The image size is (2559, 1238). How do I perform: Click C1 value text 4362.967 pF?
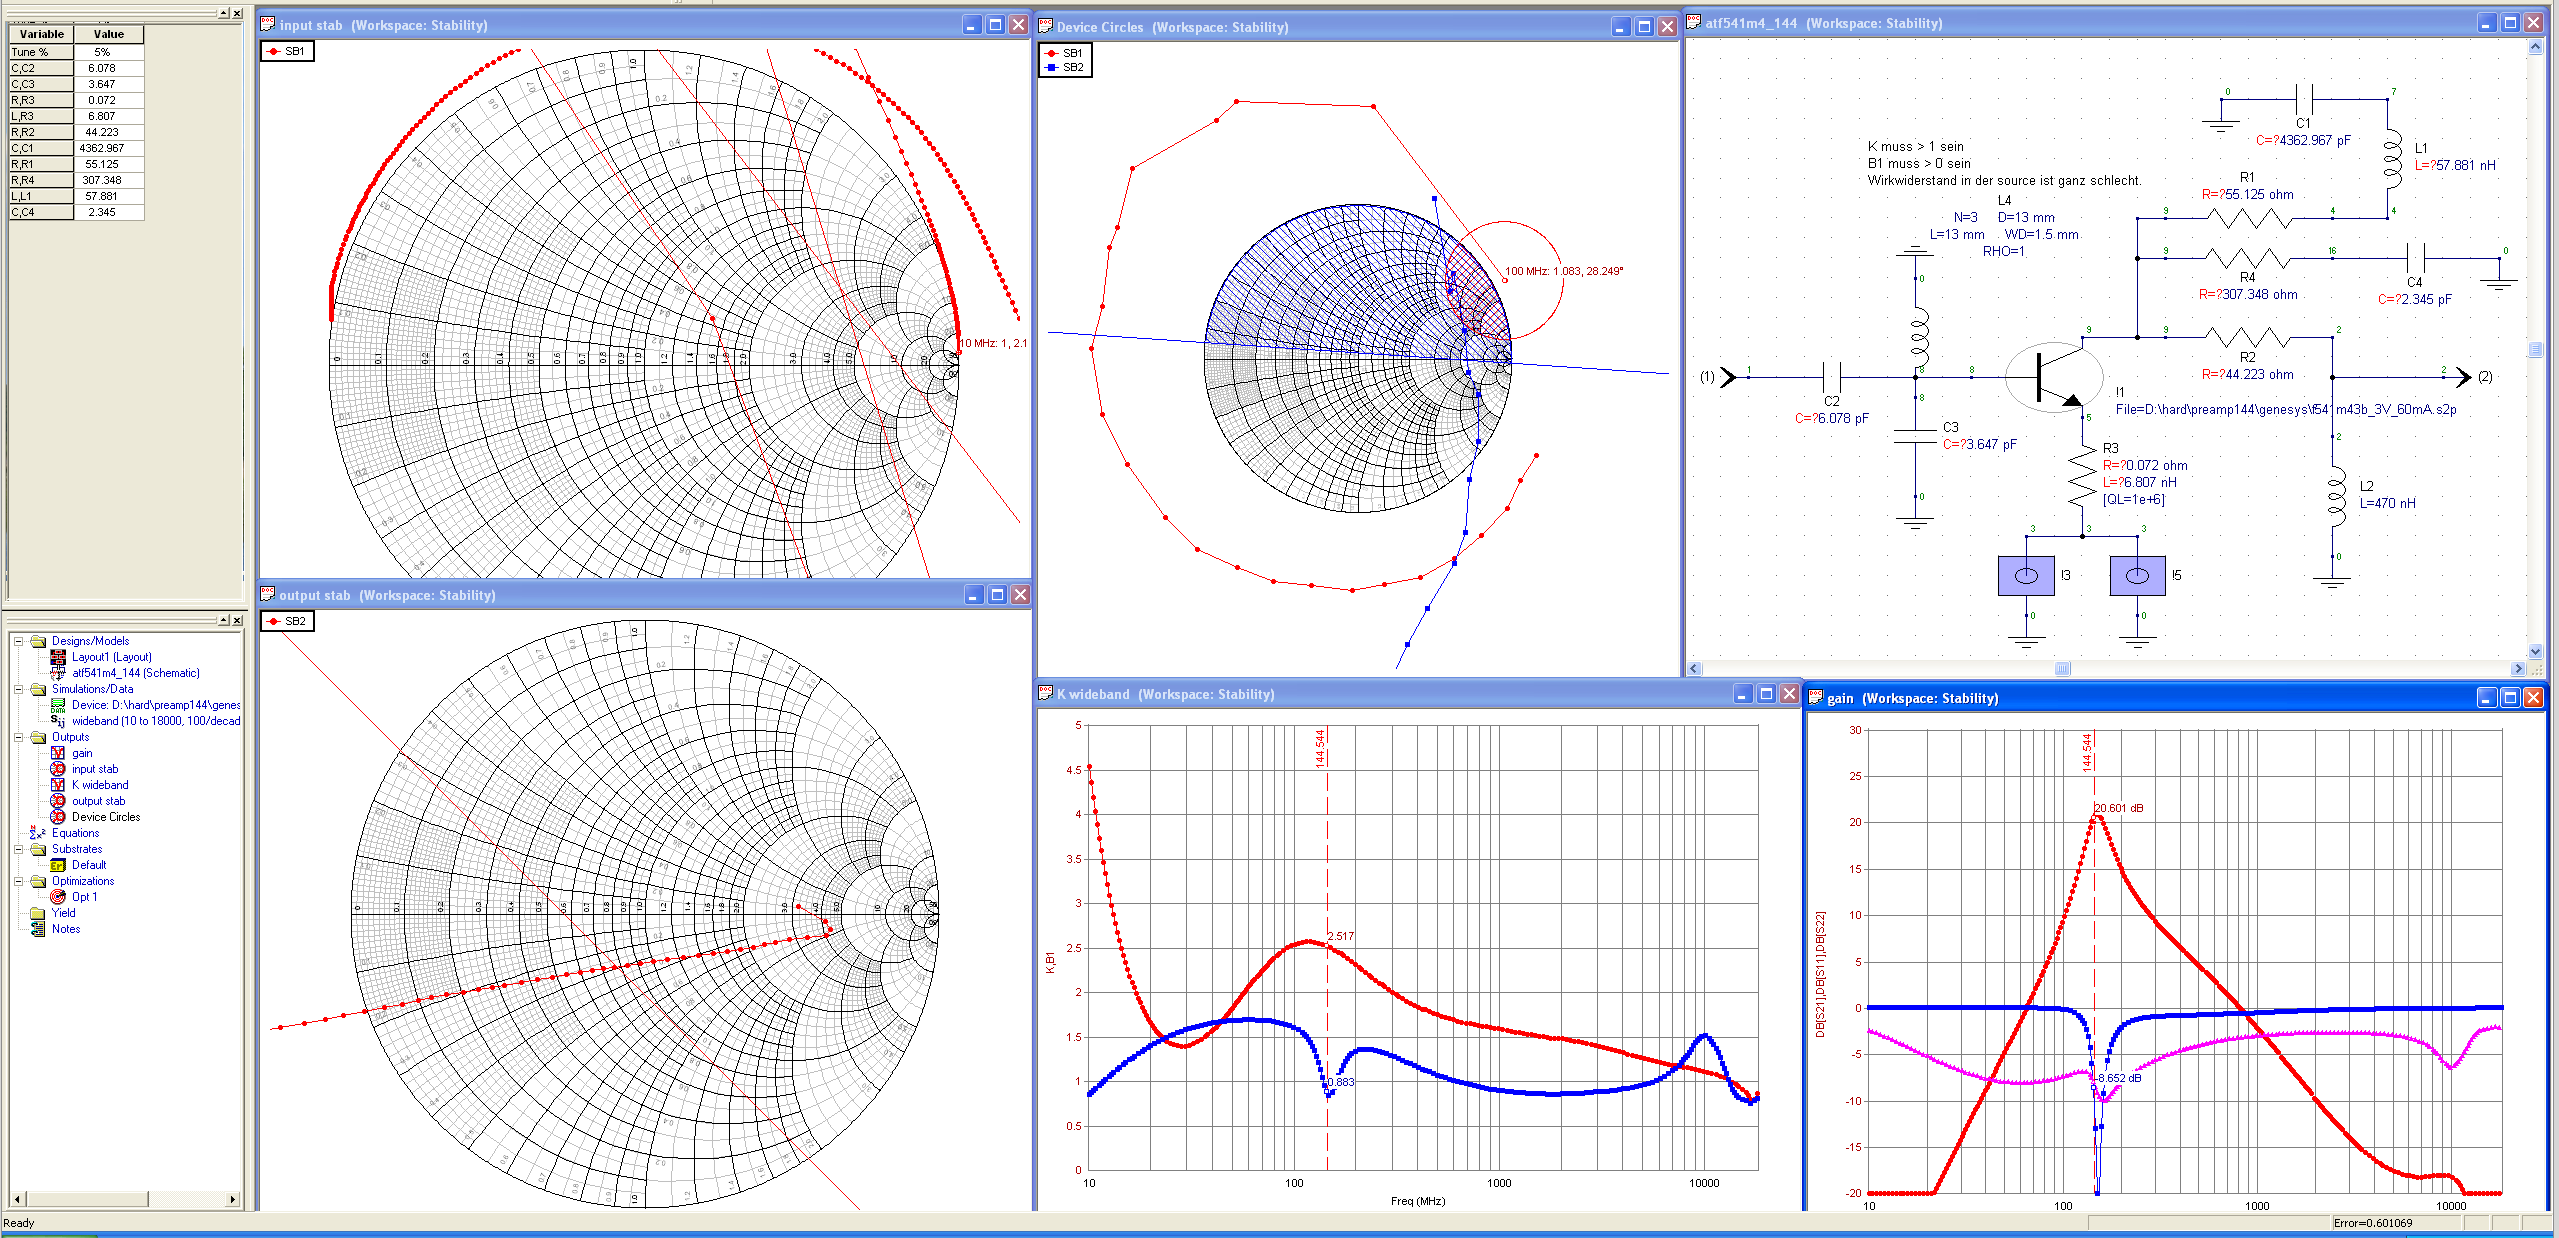click(x=2303, y=141)
